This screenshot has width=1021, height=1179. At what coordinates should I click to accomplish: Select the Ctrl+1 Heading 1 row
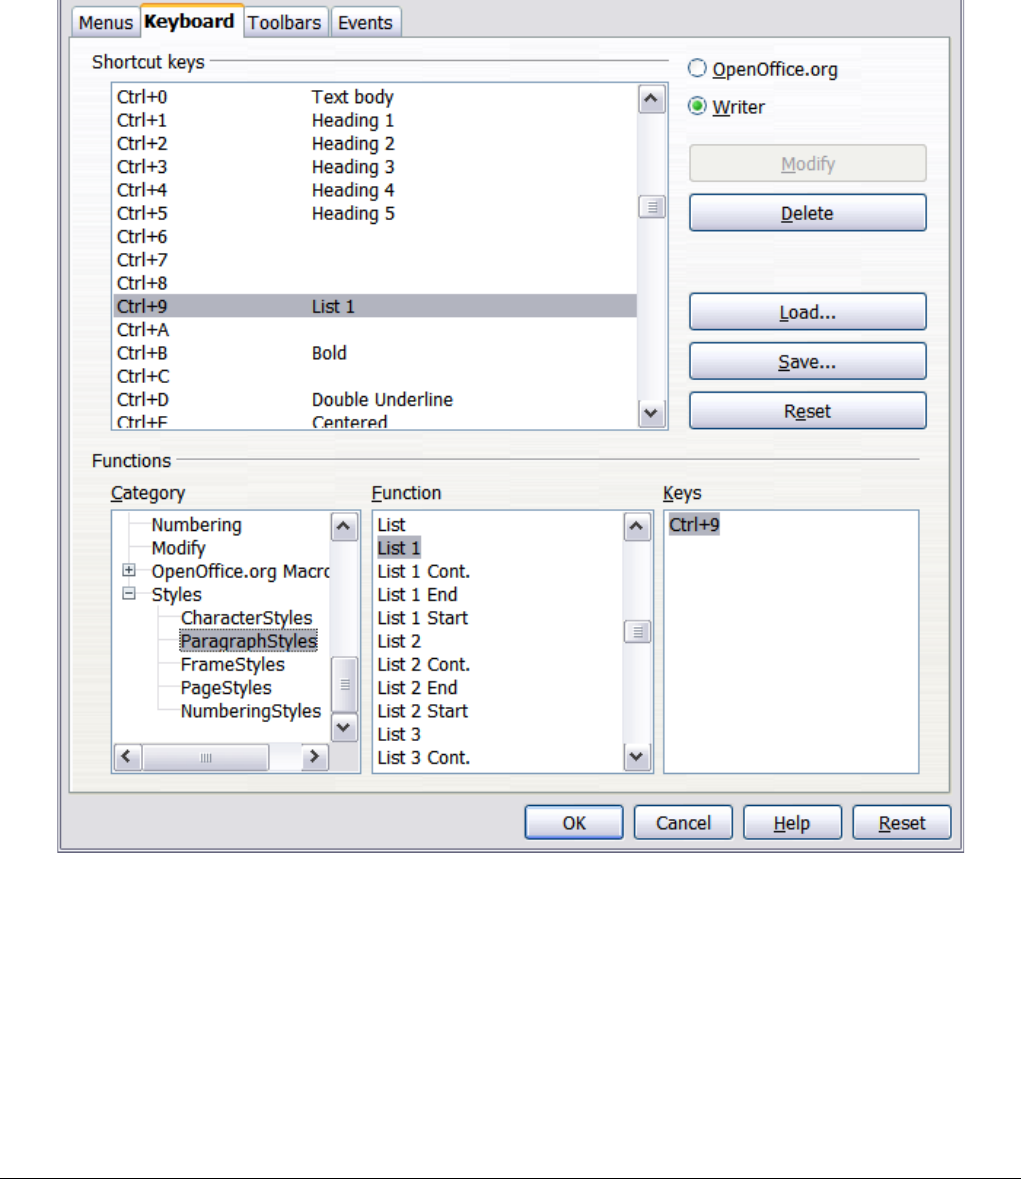pos(375,120)
